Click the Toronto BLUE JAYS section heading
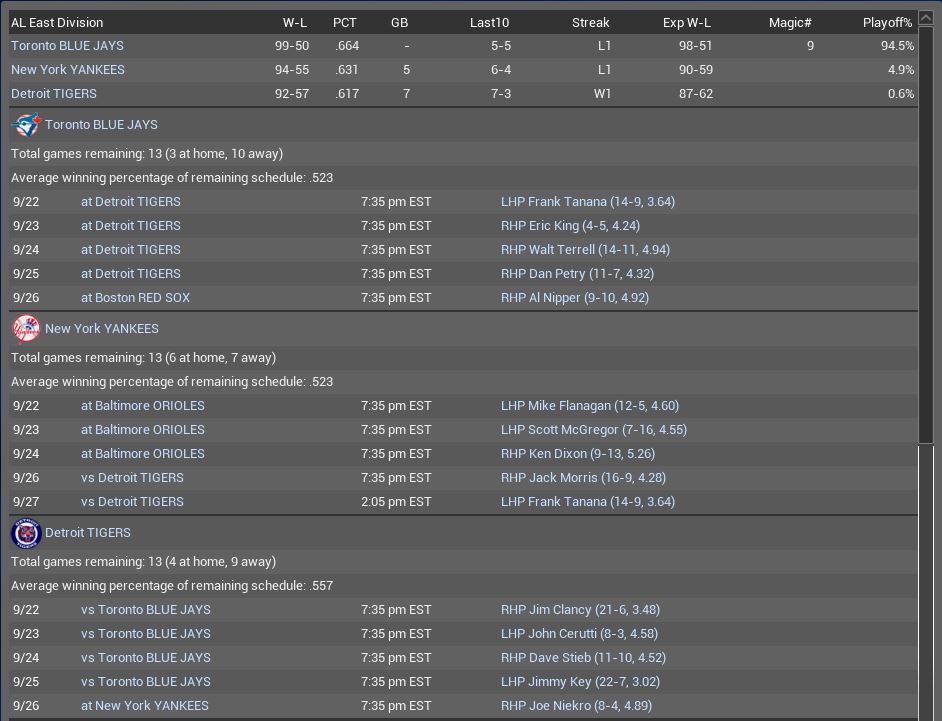Image resolution: width=942 pixels, height=721 pixels. tap(101, 125)
